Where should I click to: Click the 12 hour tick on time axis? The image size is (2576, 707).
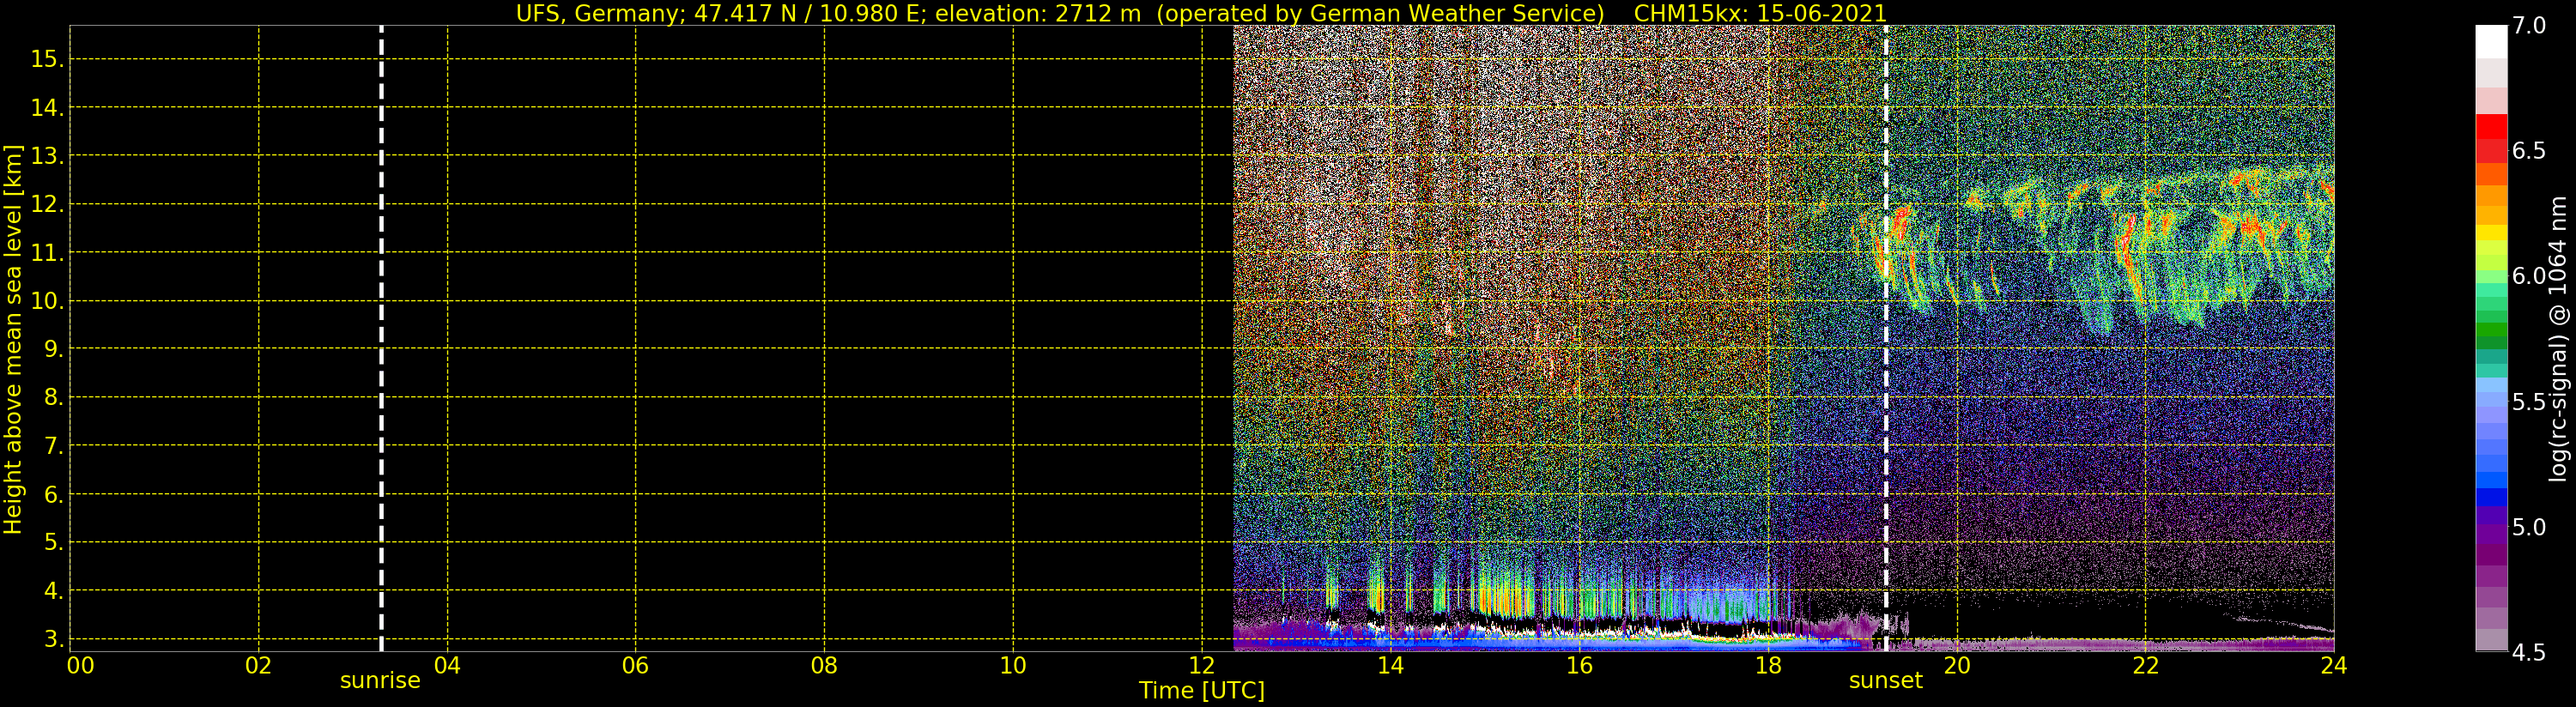(1201, 666)
